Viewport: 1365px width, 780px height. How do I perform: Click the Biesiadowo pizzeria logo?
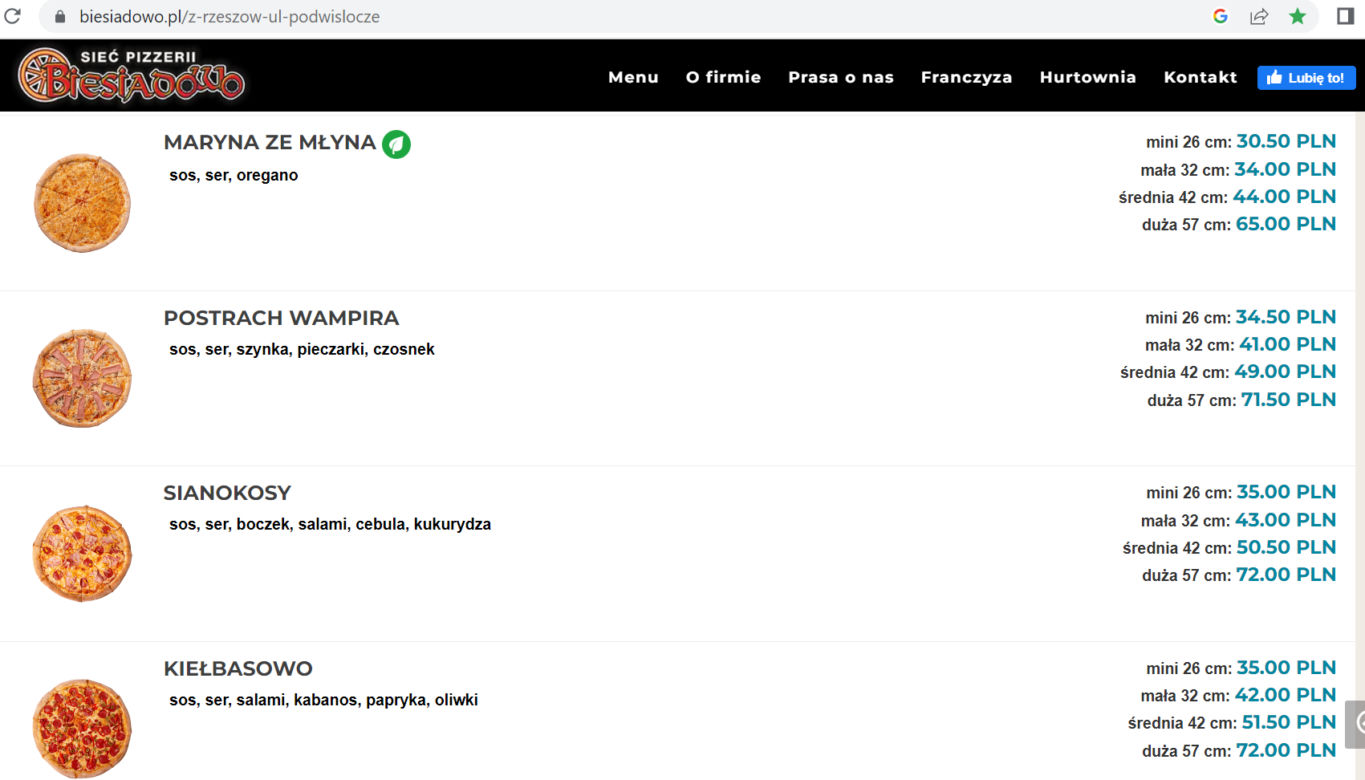131,75
